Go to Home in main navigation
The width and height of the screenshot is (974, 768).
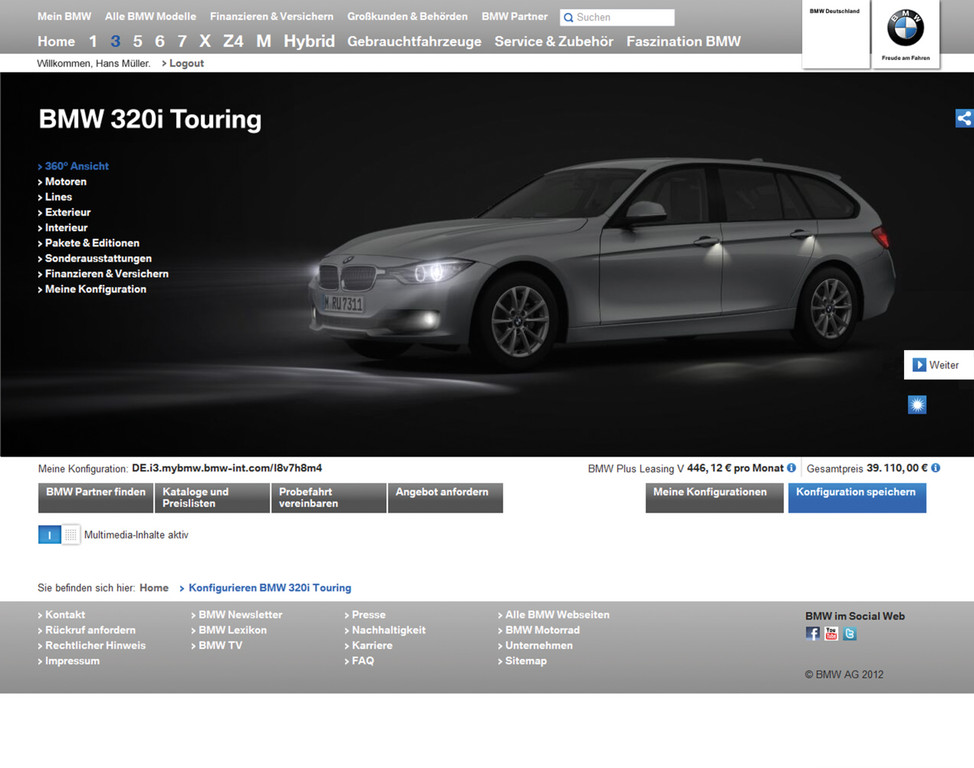[56, 42]
